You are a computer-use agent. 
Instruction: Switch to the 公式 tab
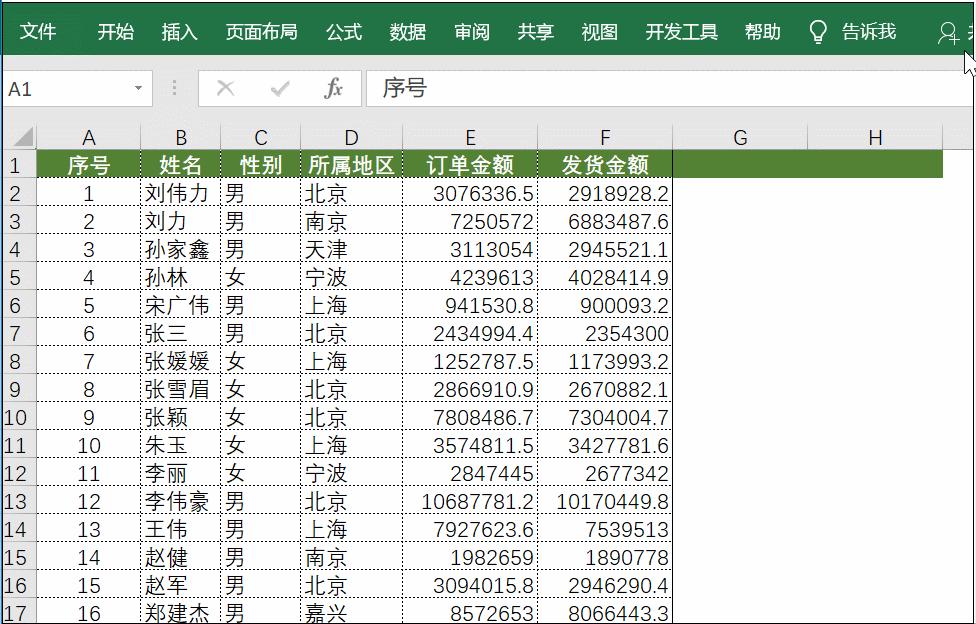pos(343,31)
